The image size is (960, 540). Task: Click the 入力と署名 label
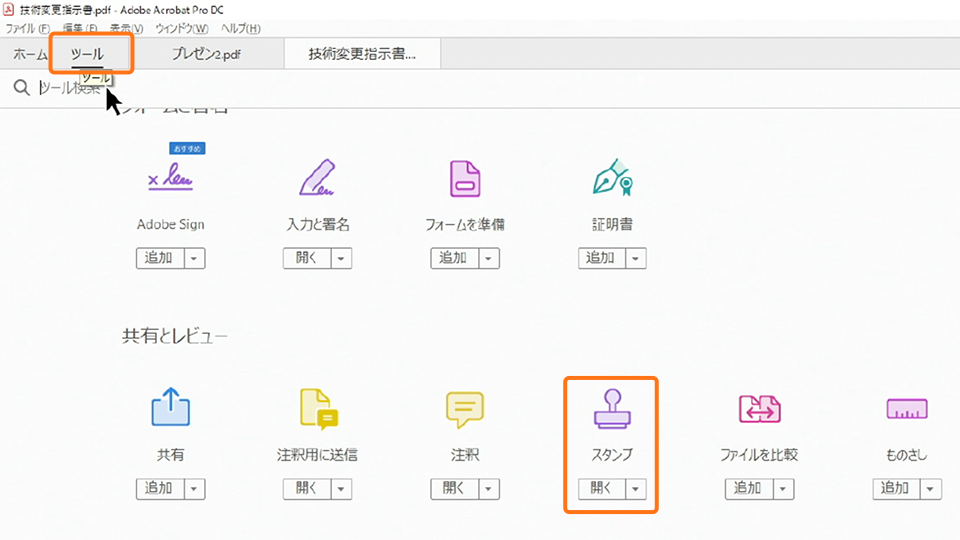318,224
